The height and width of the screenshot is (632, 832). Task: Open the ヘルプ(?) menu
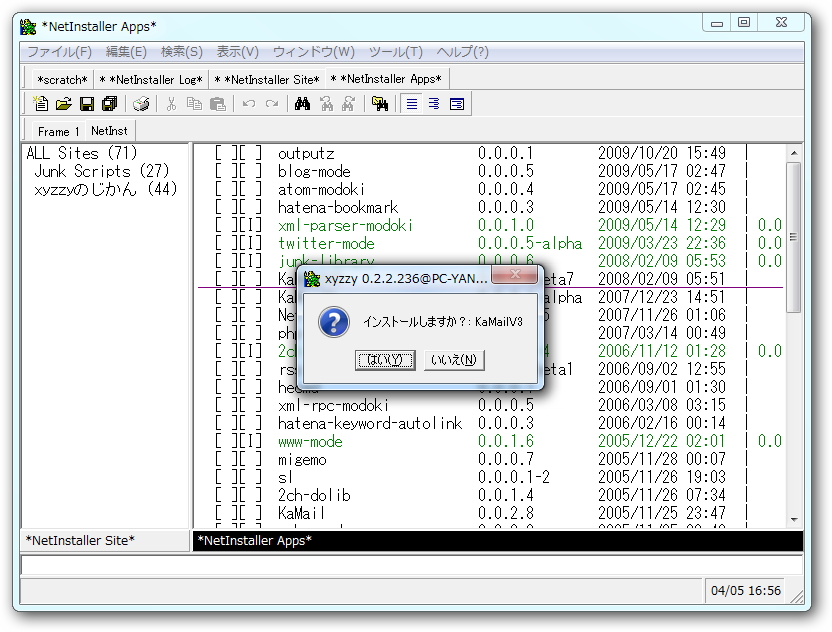click(462, 52)
